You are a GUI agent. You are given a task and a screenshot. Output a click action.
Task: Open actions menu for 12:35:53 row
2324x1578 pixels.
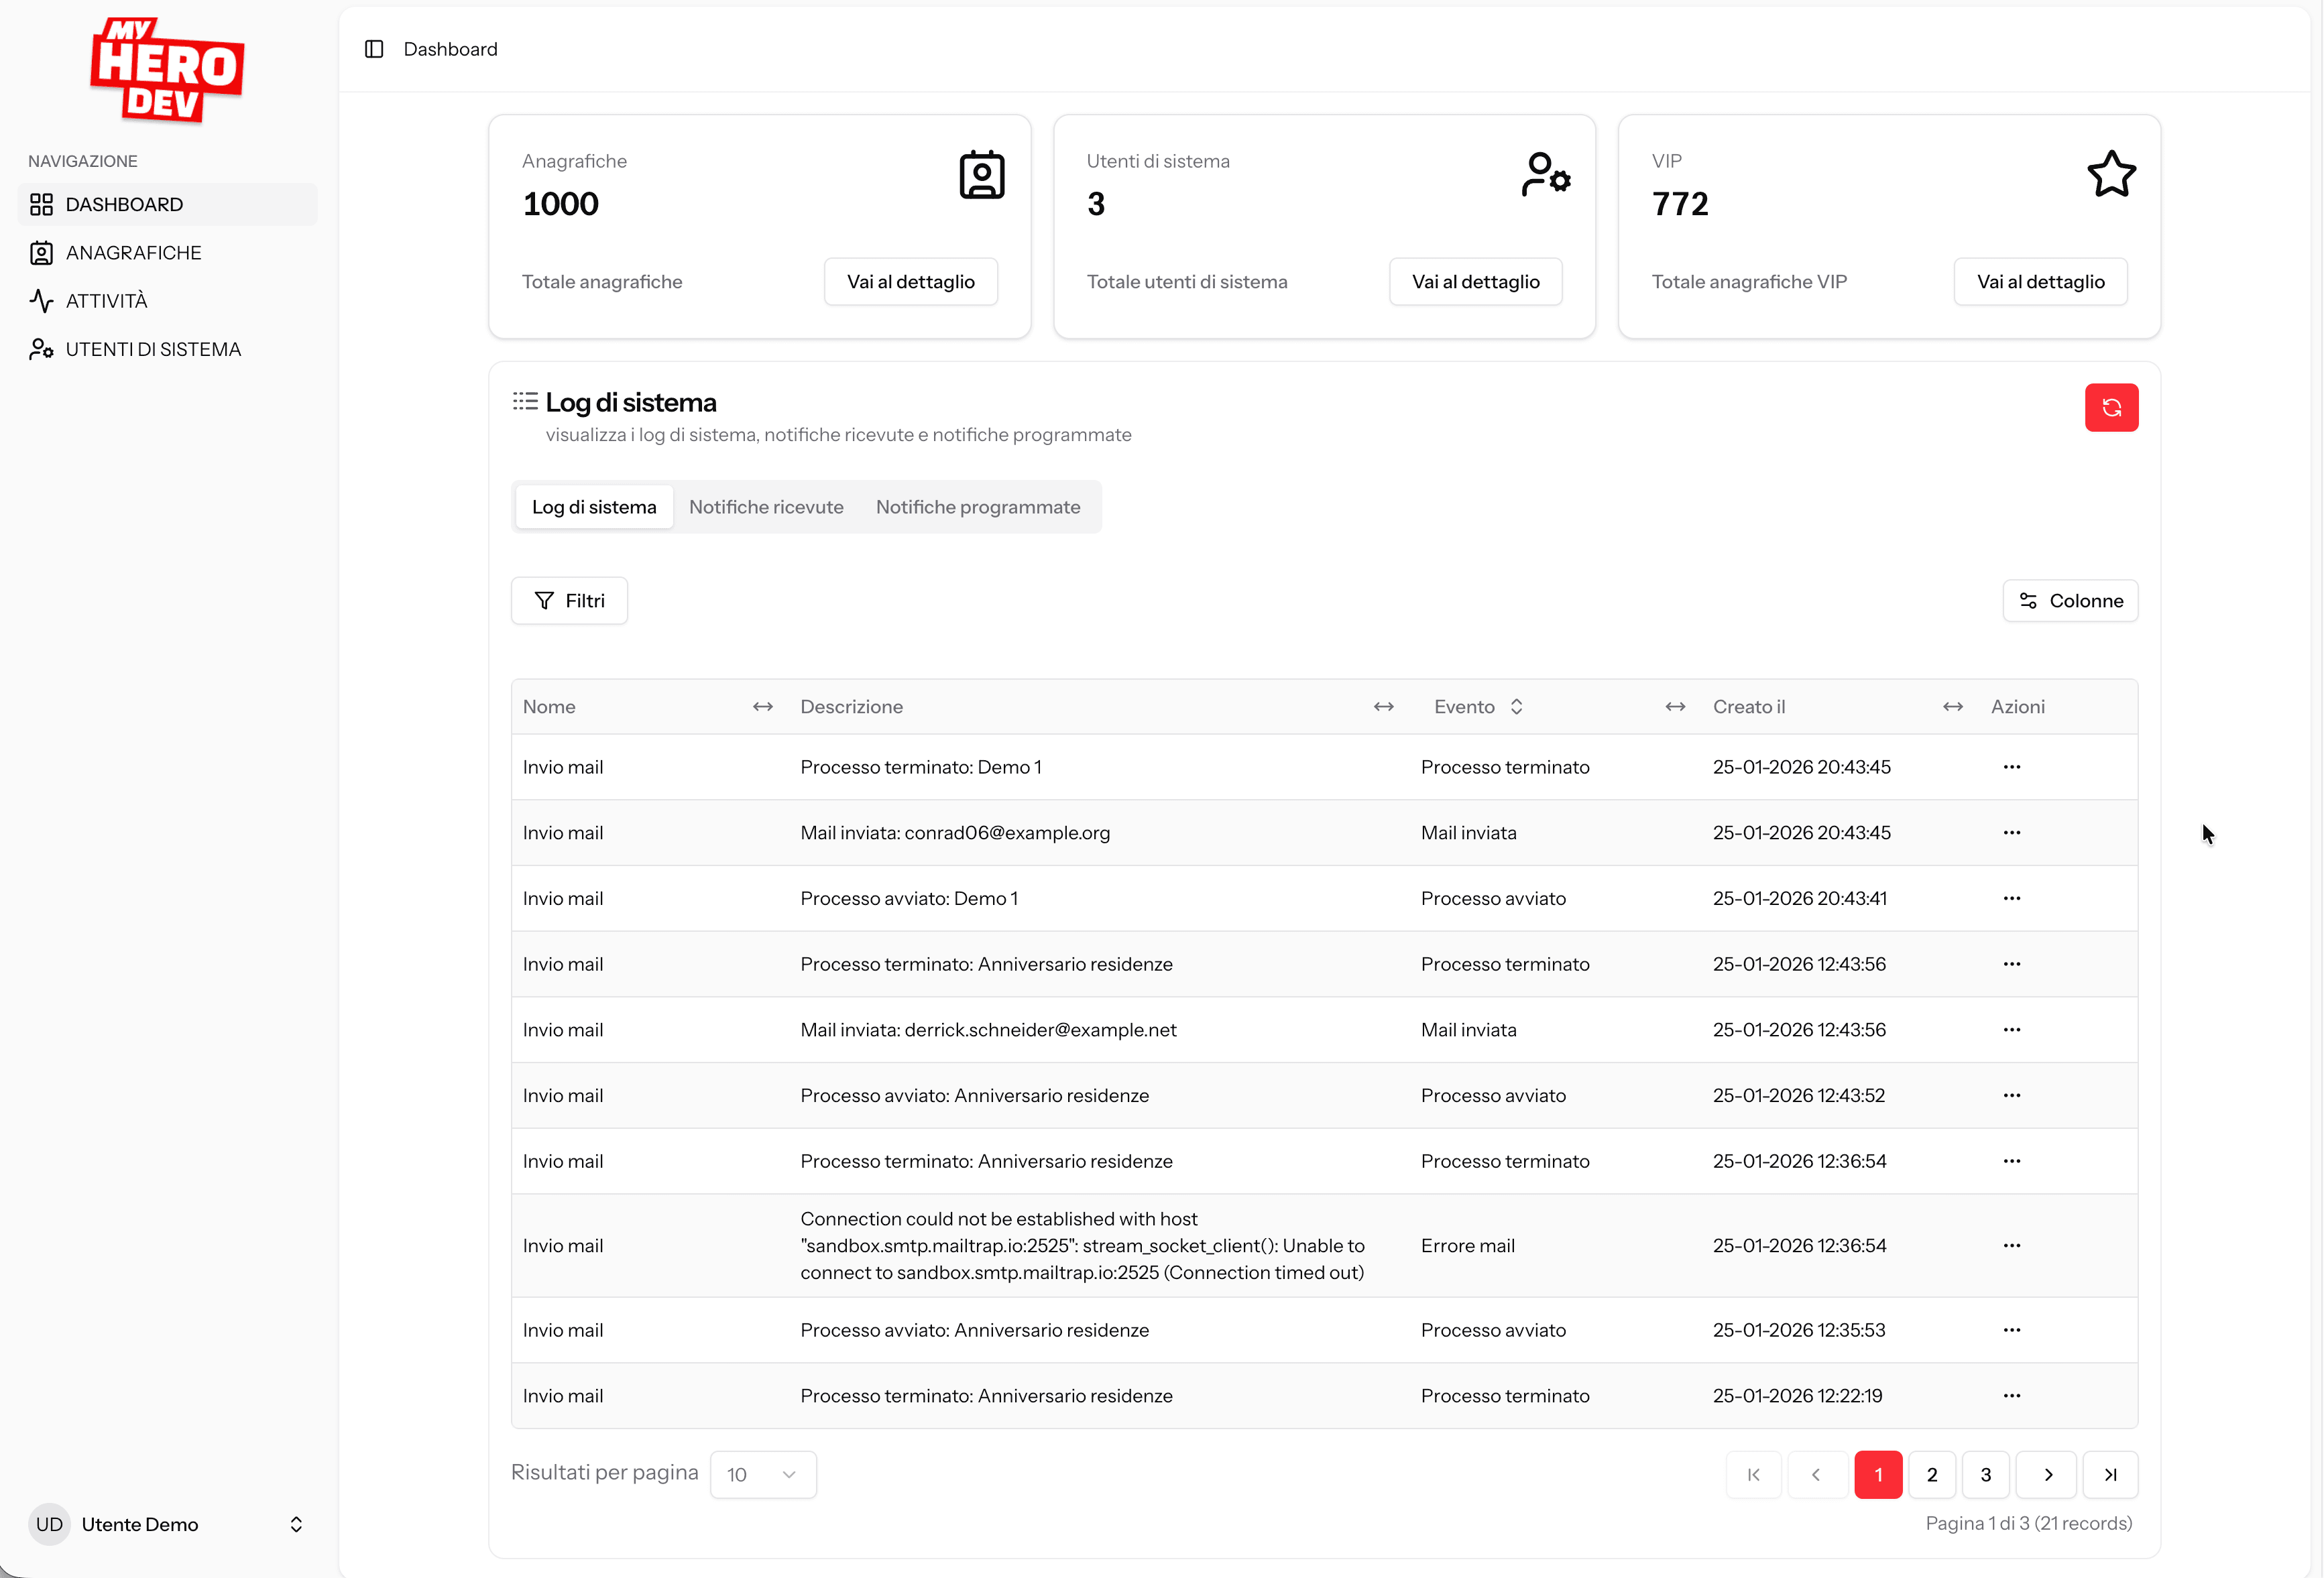click(2012, 1330)
